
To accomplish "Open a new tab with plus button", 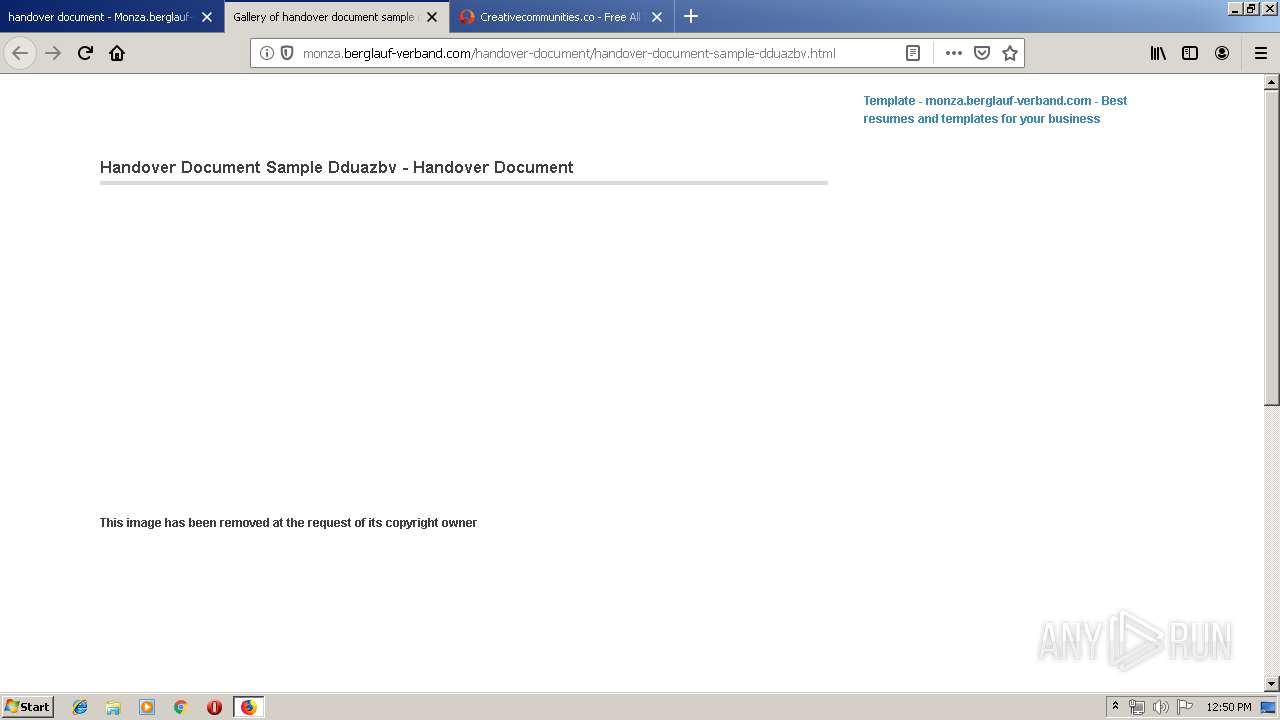I will tap(691, 16).
